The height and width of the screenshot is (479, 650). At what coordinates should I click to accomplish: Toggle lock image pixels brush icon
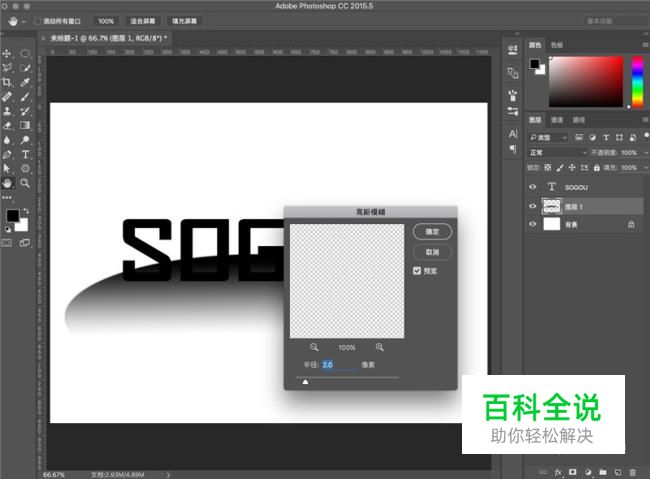(x=560, y=168)
